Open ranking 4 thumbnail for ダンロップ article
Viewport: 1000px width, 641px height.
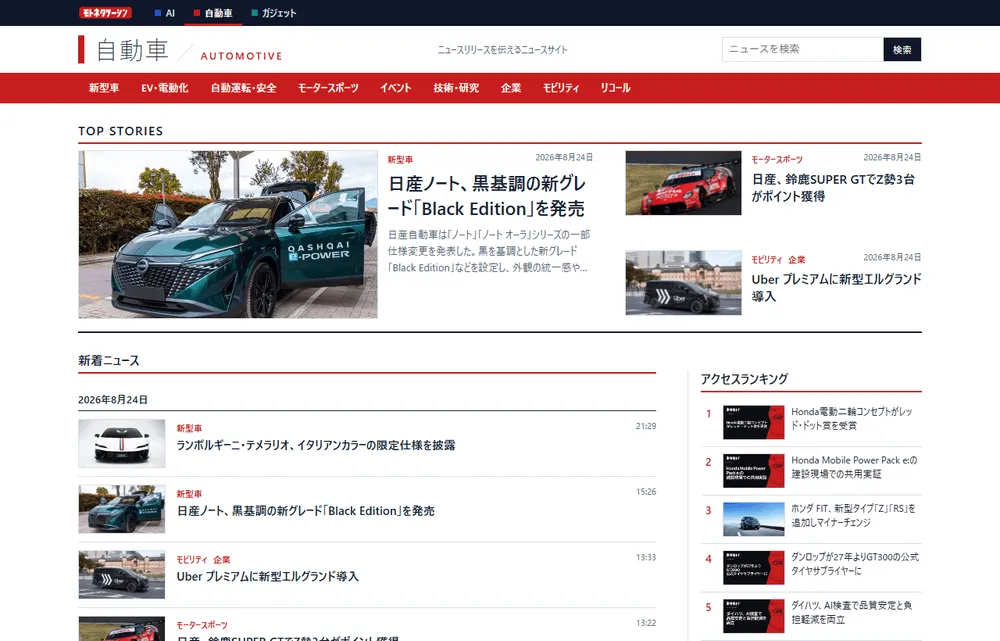(754, 568)
